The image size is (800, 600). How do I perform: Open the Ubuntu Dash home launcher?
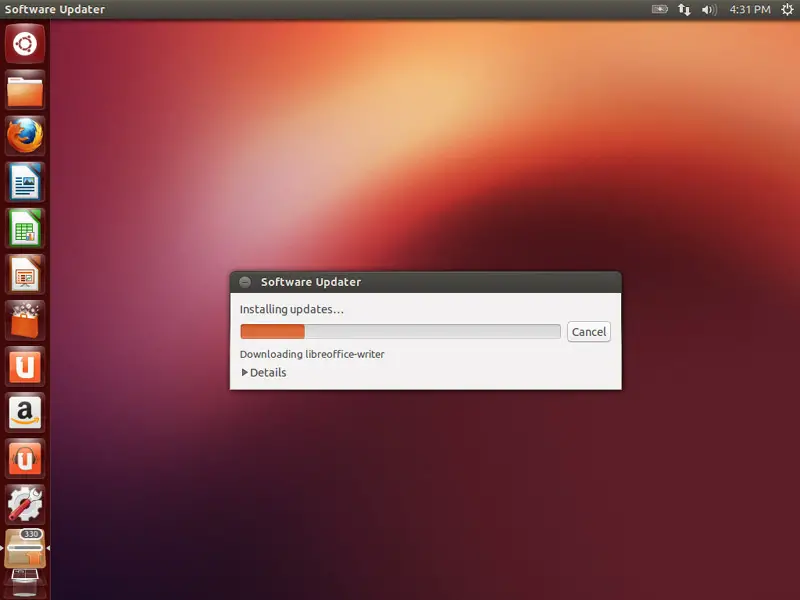tap(25, 43)
